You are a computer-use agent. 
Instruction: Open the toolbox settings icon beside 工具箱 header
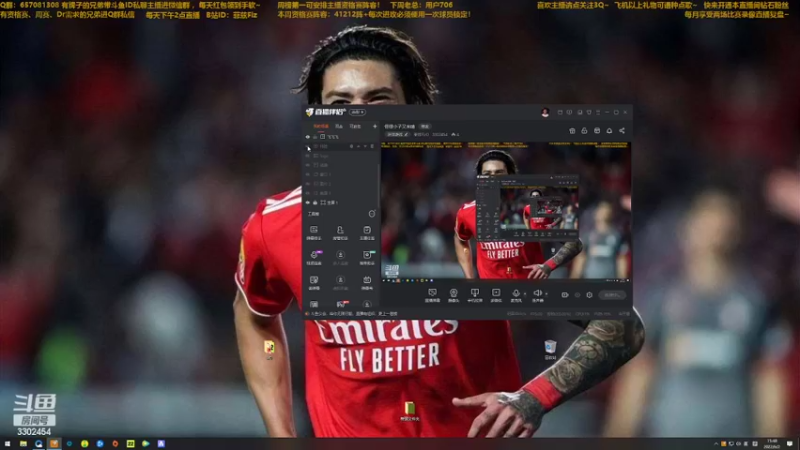pyautogui.click(x=372, y=214)
